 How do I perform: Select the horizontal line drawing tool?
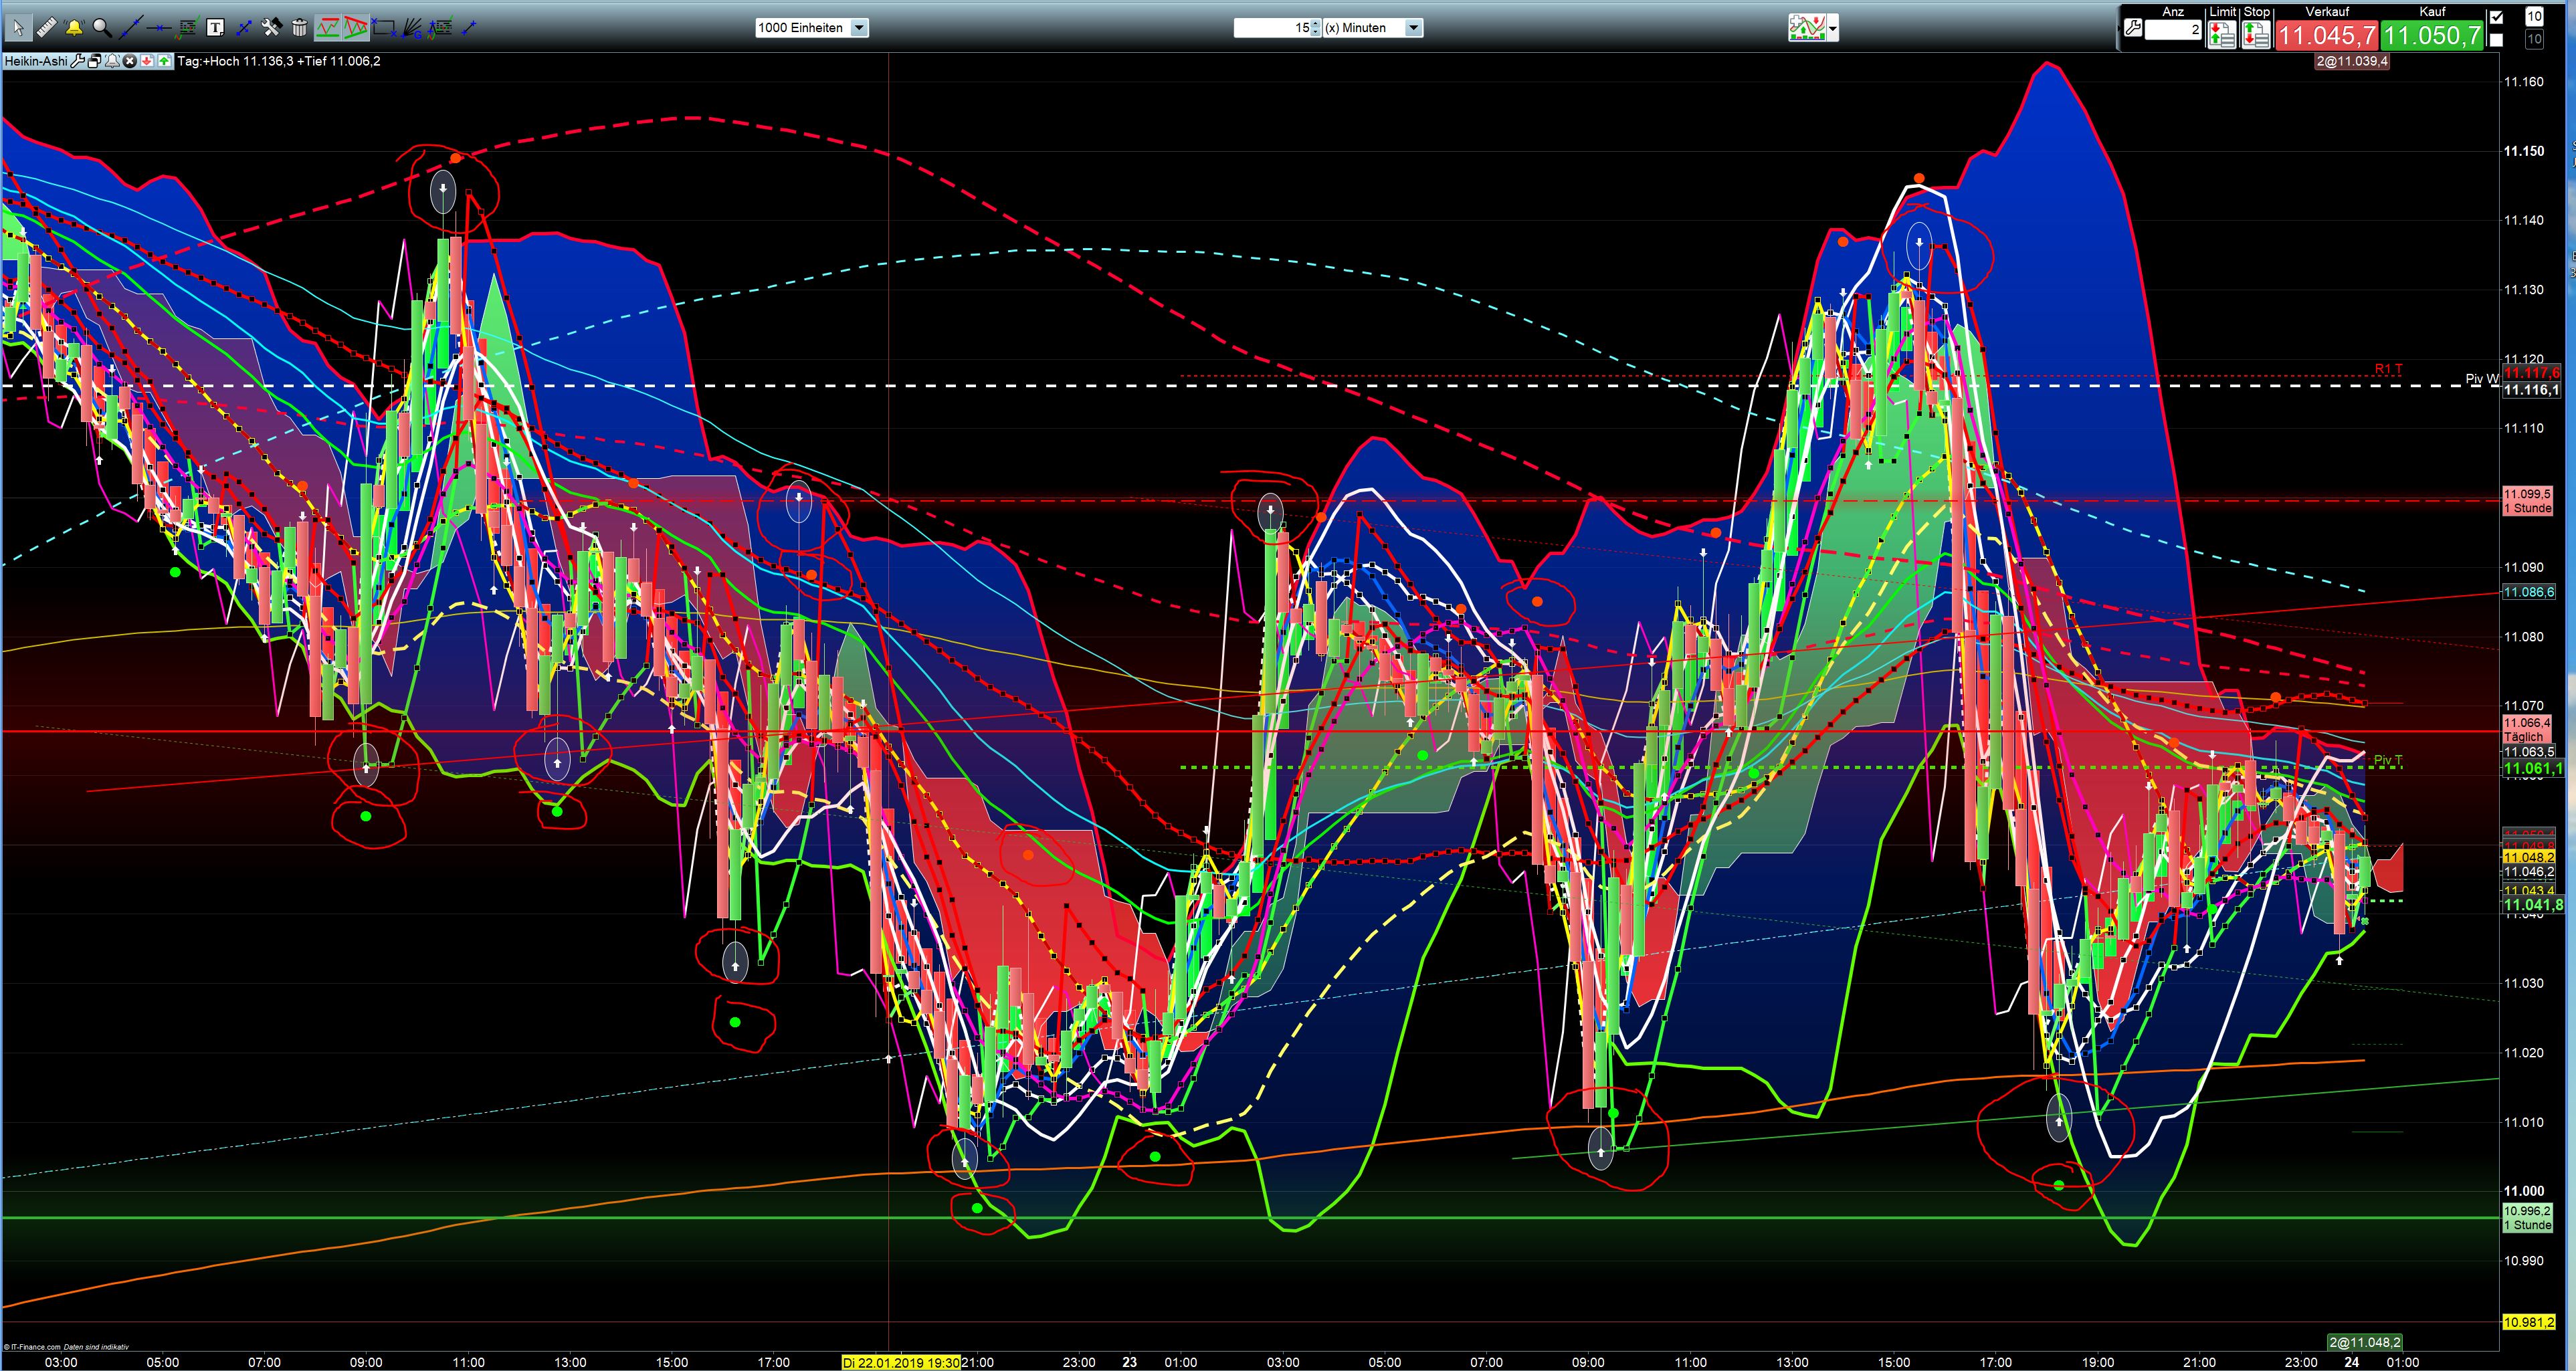point(159,28)
